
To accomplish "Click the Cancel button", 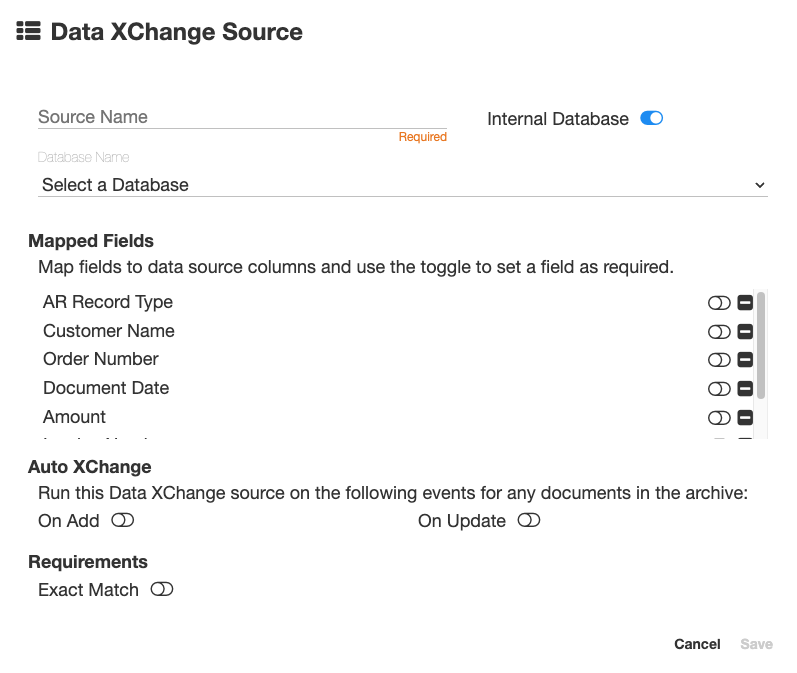I will click(x=697, y=644).
